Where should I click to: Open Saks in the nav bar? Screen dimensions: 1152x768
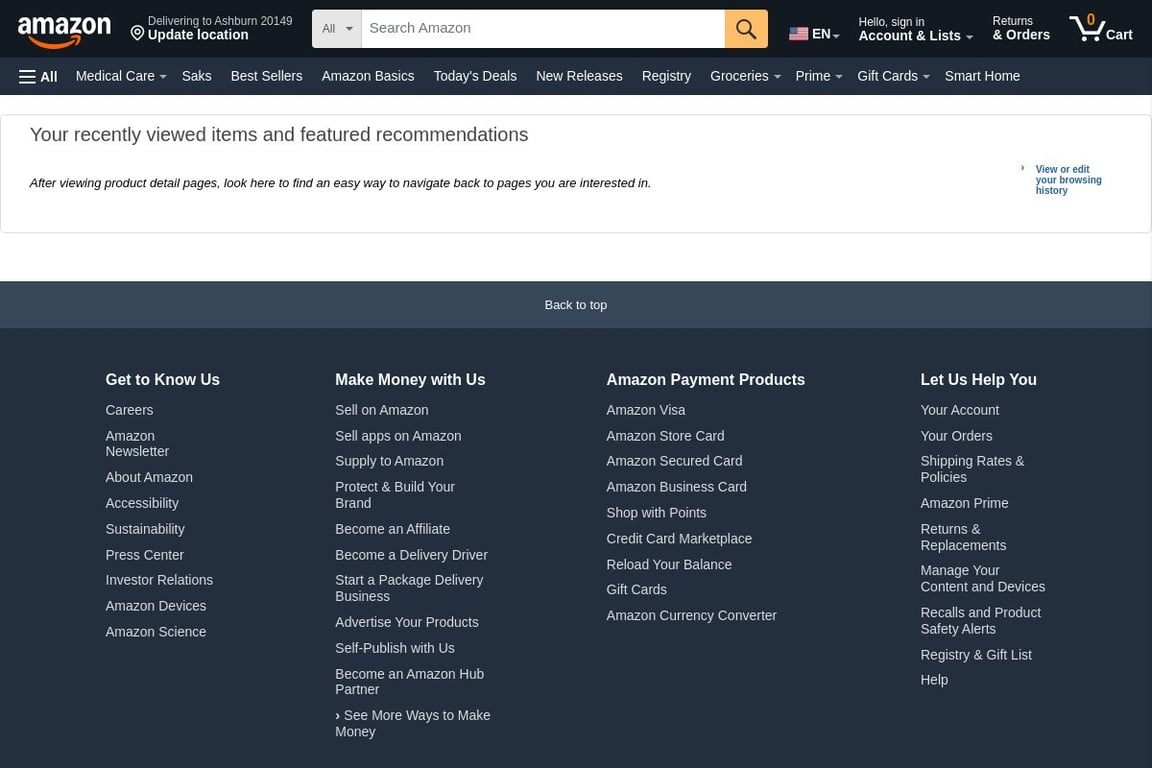click(196, 76)
